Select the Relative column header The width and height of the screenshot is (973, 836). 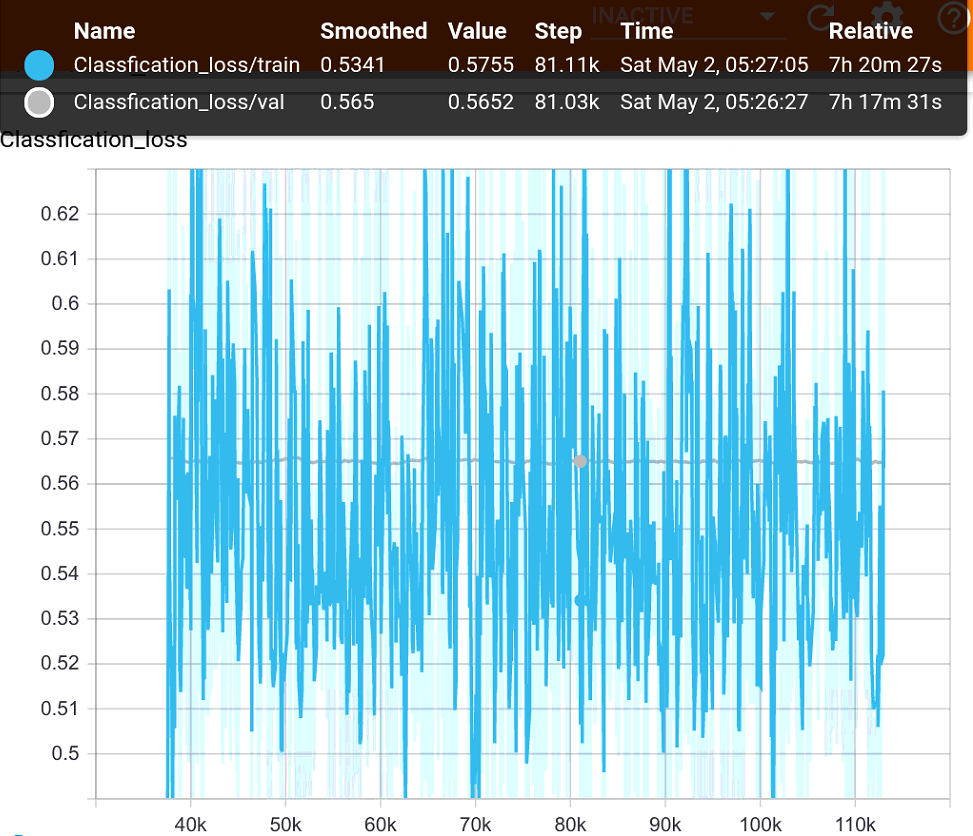[870, 31]
